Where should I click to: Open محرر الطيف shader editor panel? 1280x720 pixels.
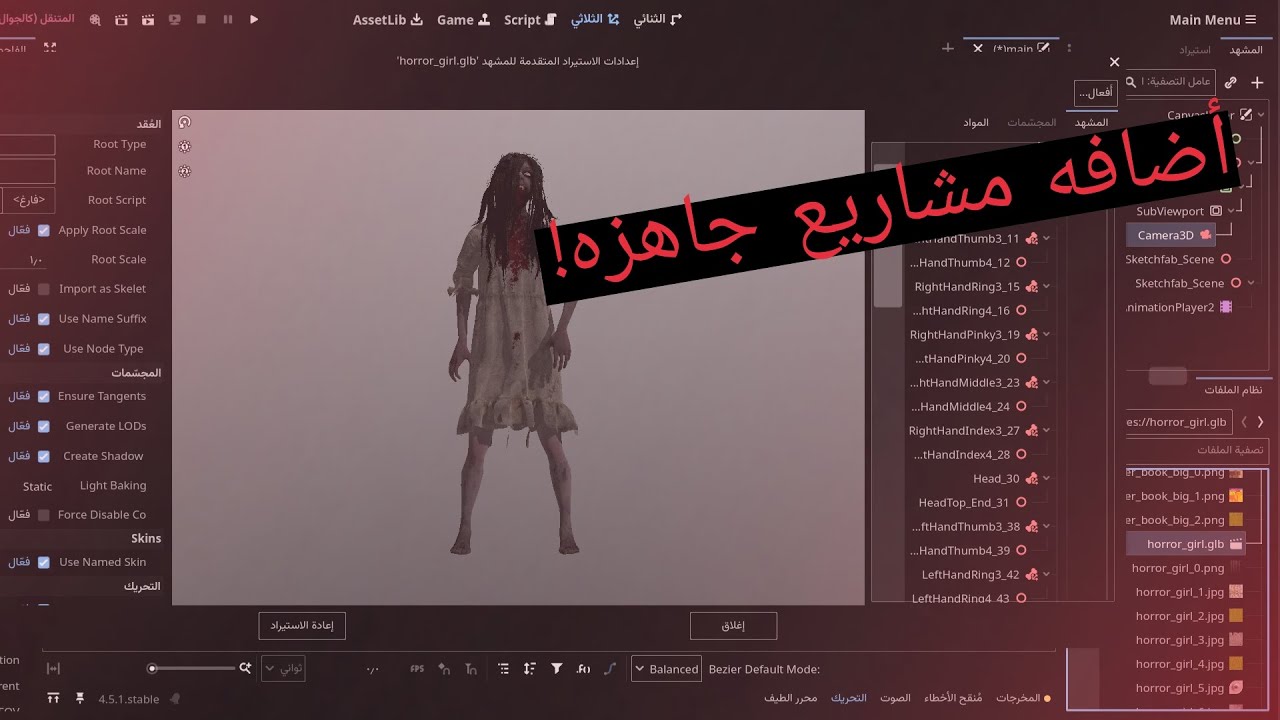point(791,698)
